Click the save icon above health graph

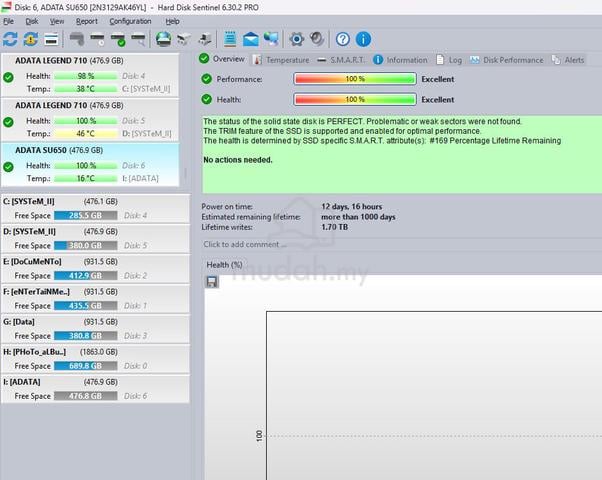click(212, 281)
